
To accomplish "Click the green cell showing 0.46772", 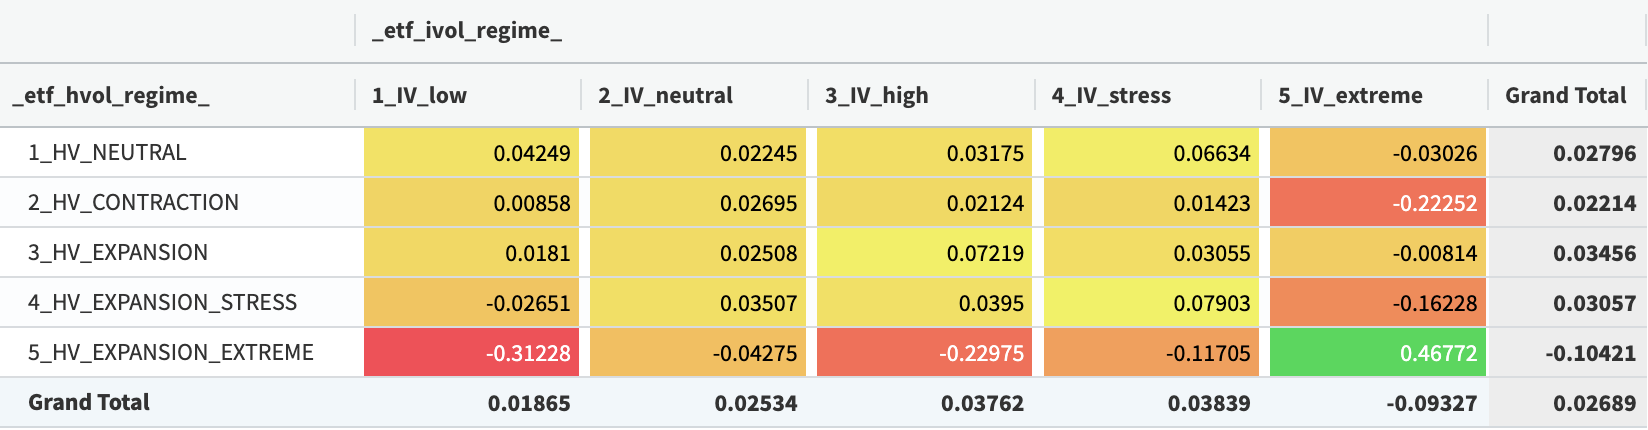I will 1378,353.
